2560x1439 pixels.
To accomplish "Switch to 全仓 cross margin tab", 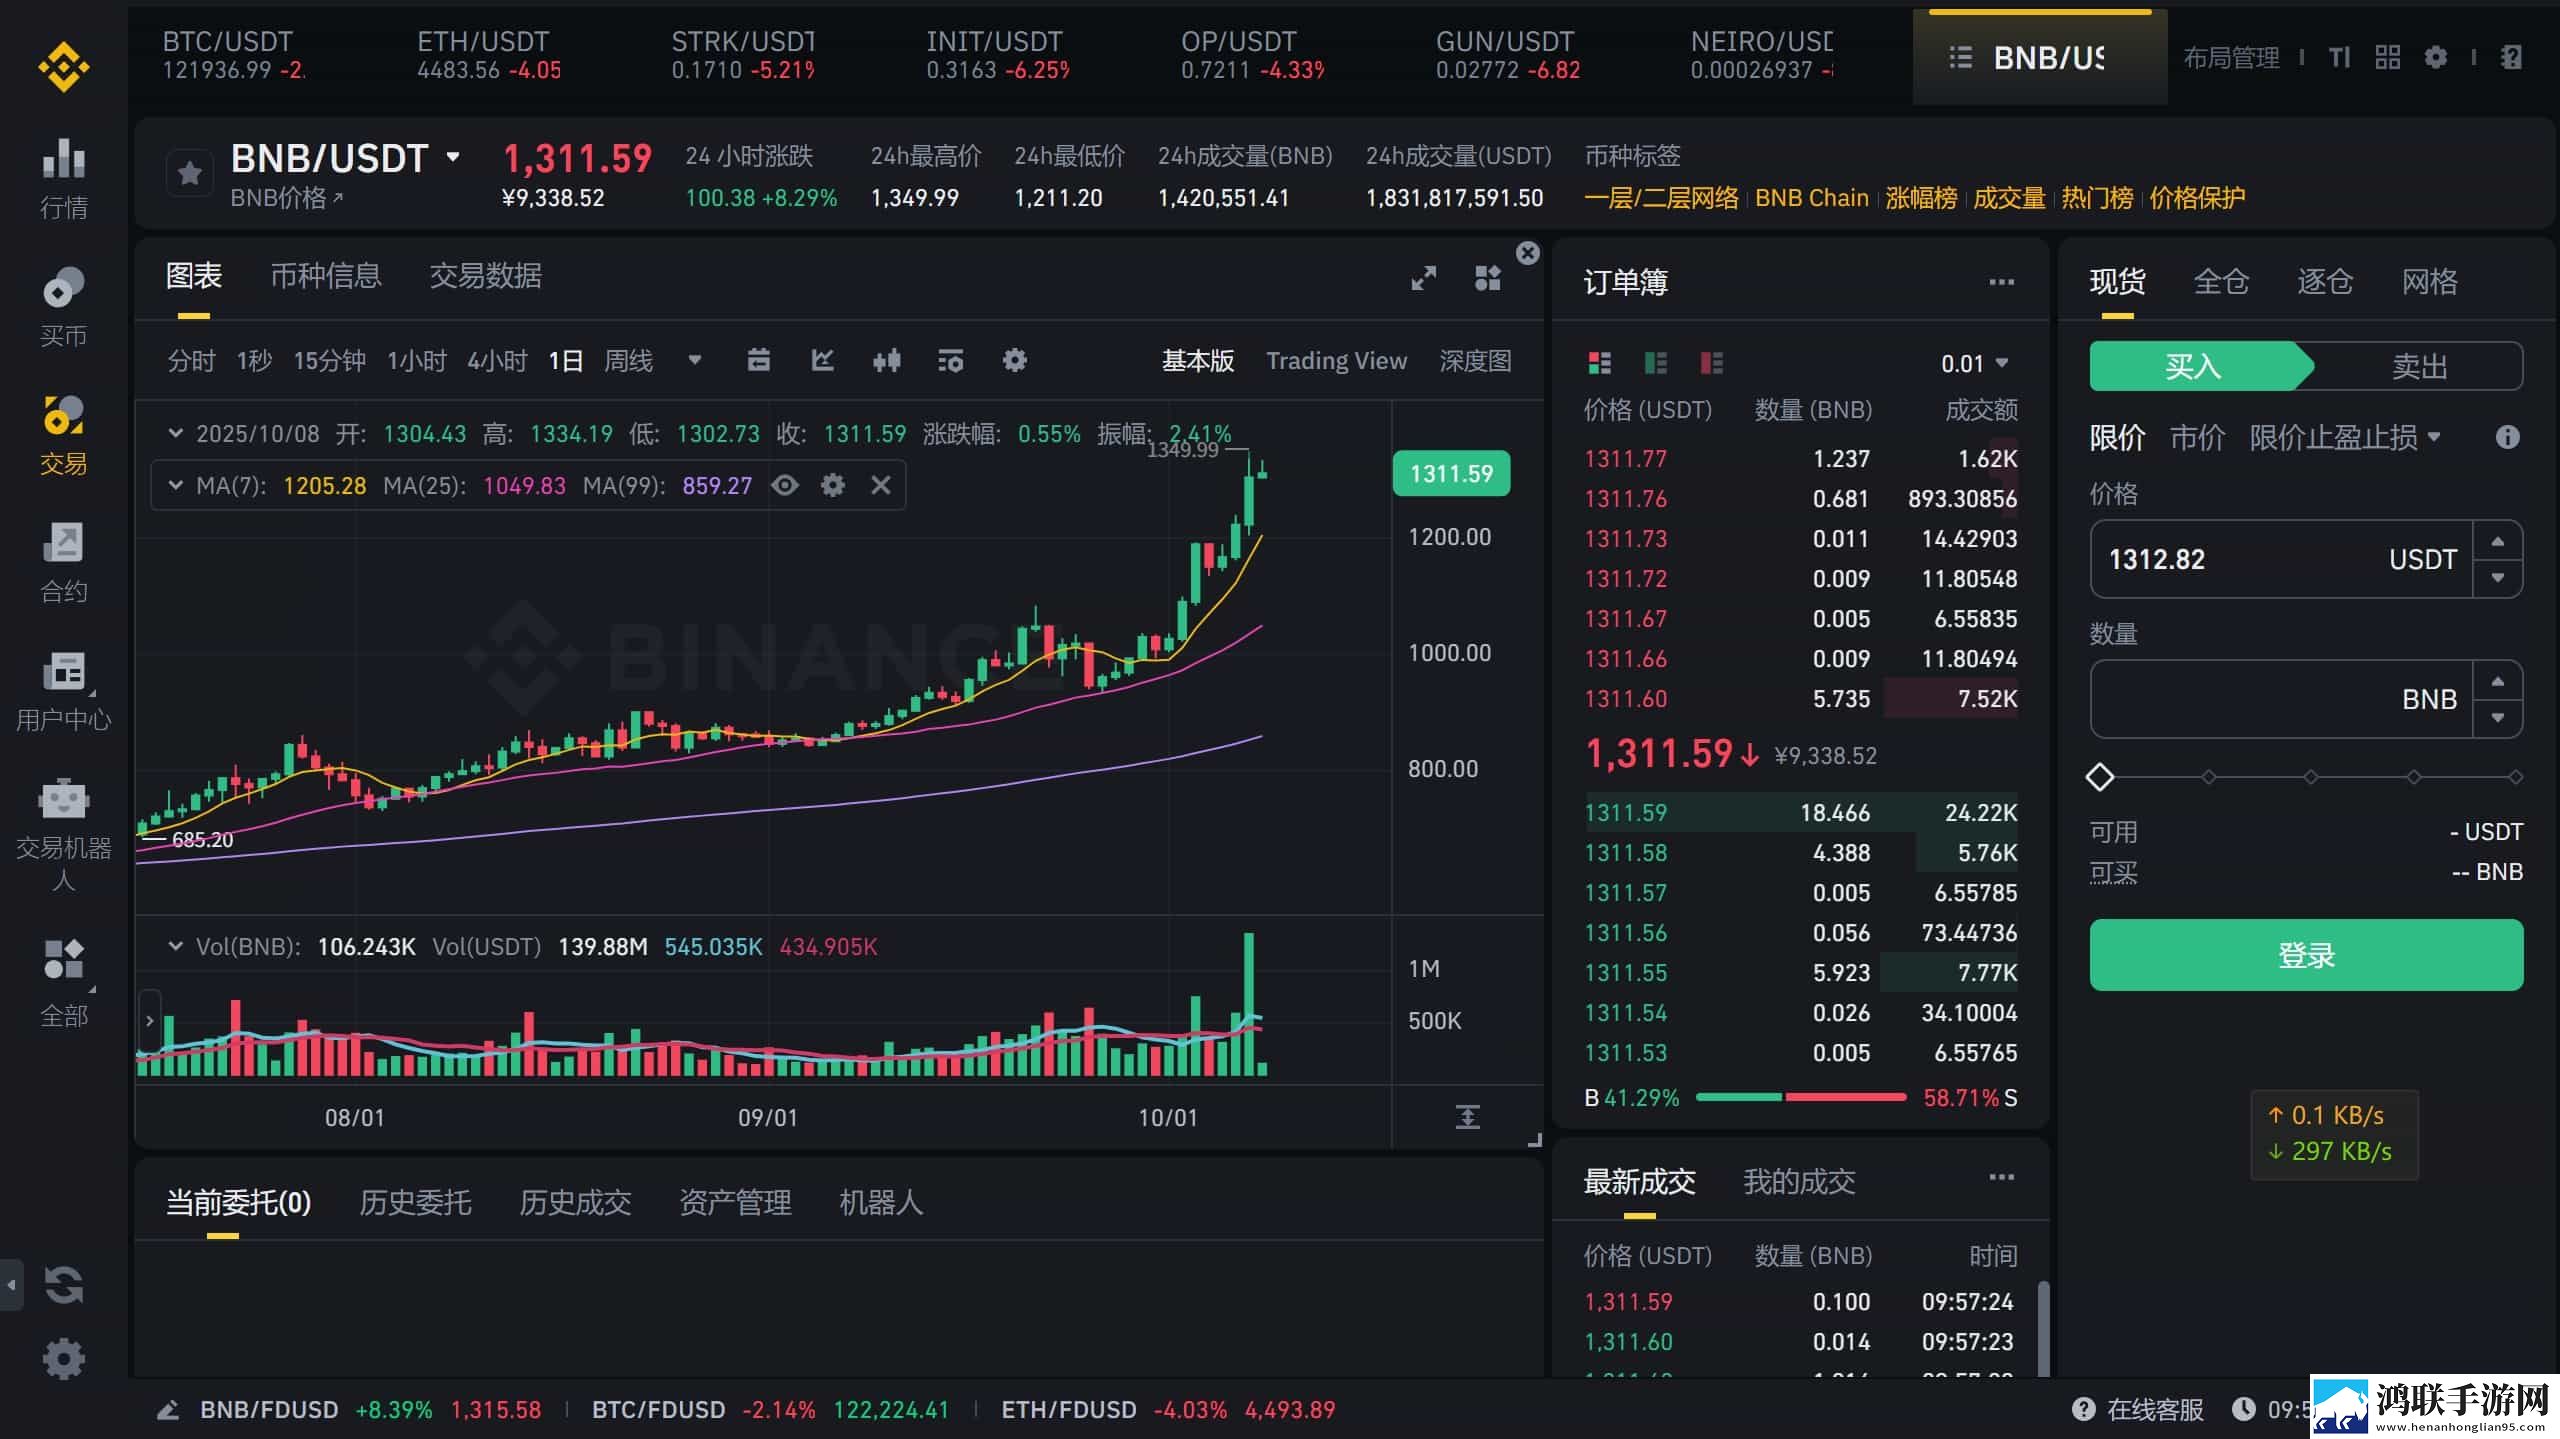I will pos(2221,282).
